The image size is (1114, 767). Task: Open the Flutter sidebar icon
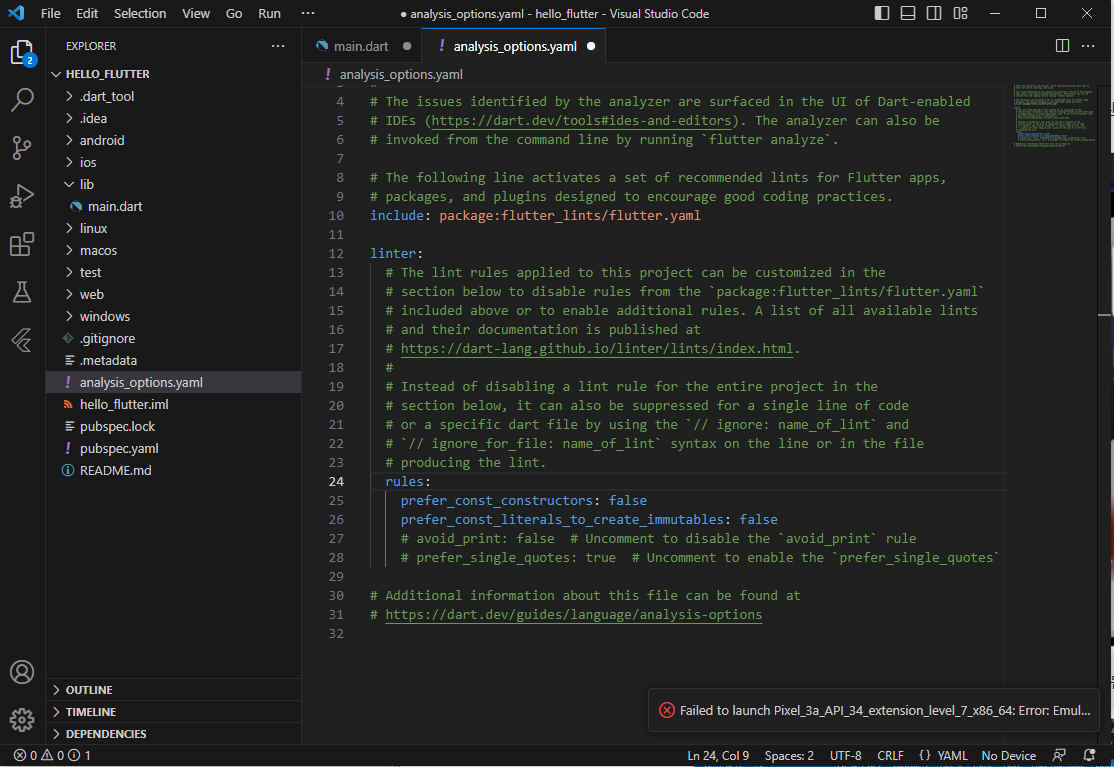(22, 340)
